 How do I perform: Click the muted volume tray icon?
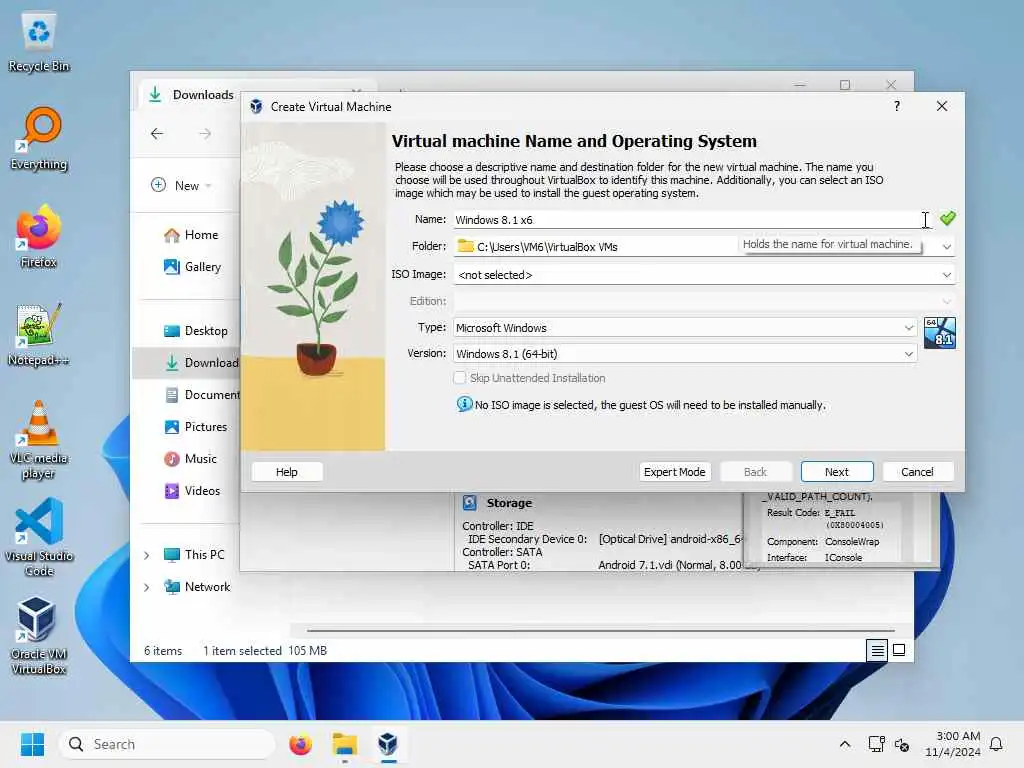pos(902,744)
